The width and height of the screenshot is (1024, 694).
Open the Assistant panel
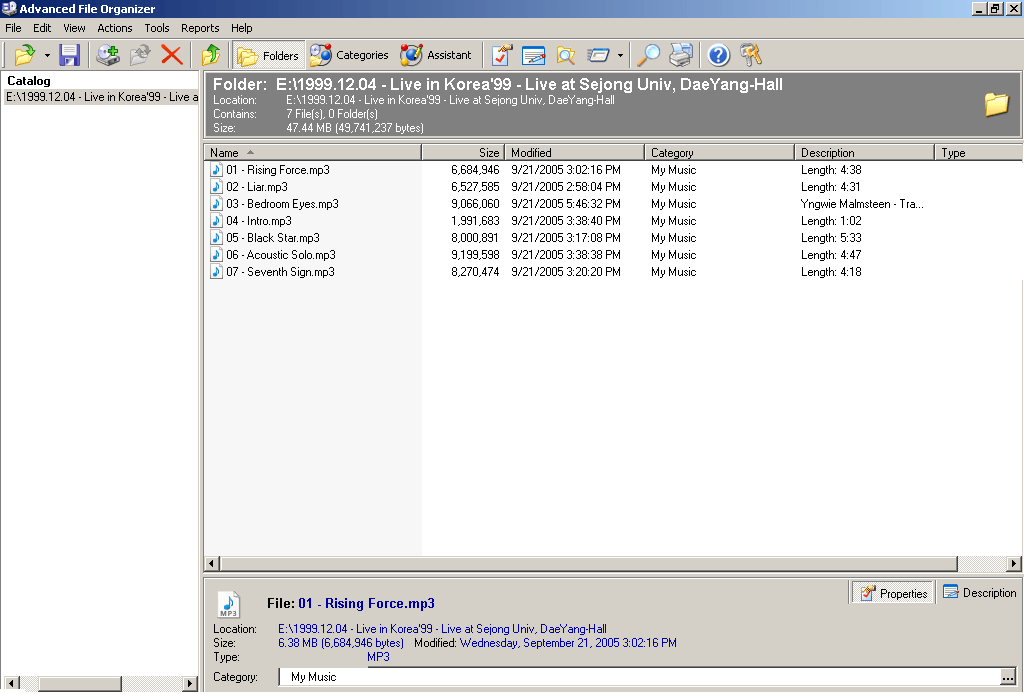437,55
